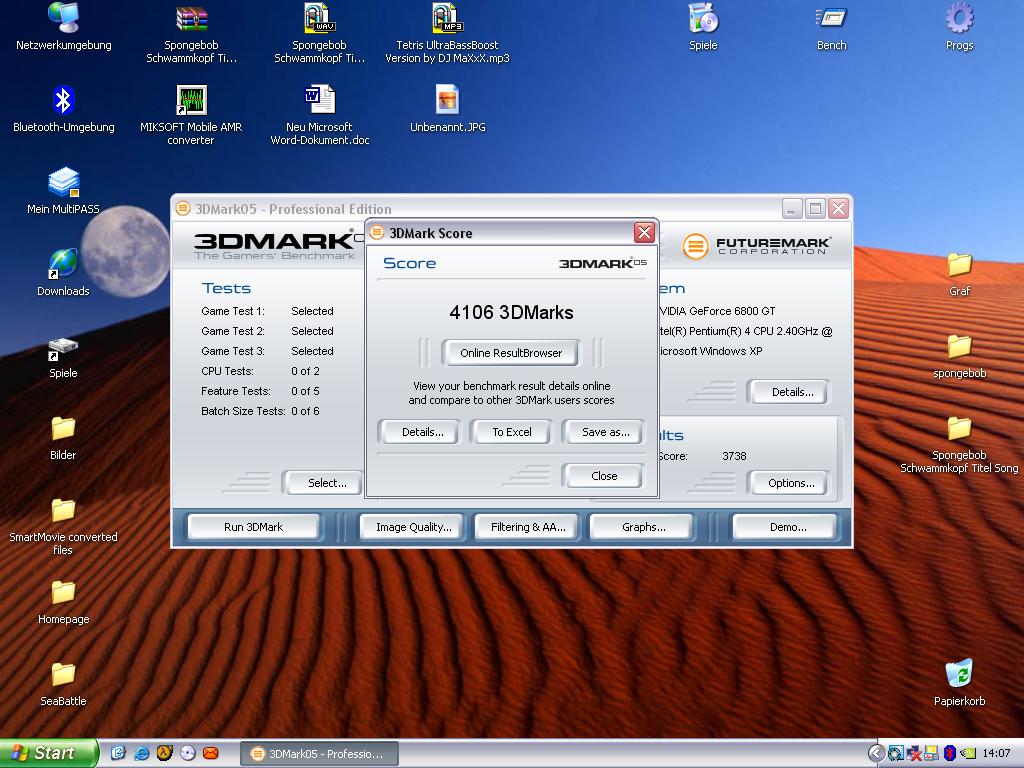1024x768 pixels.
Task: Click the Futuremark Corporation logo
Action: pos(756,246)
